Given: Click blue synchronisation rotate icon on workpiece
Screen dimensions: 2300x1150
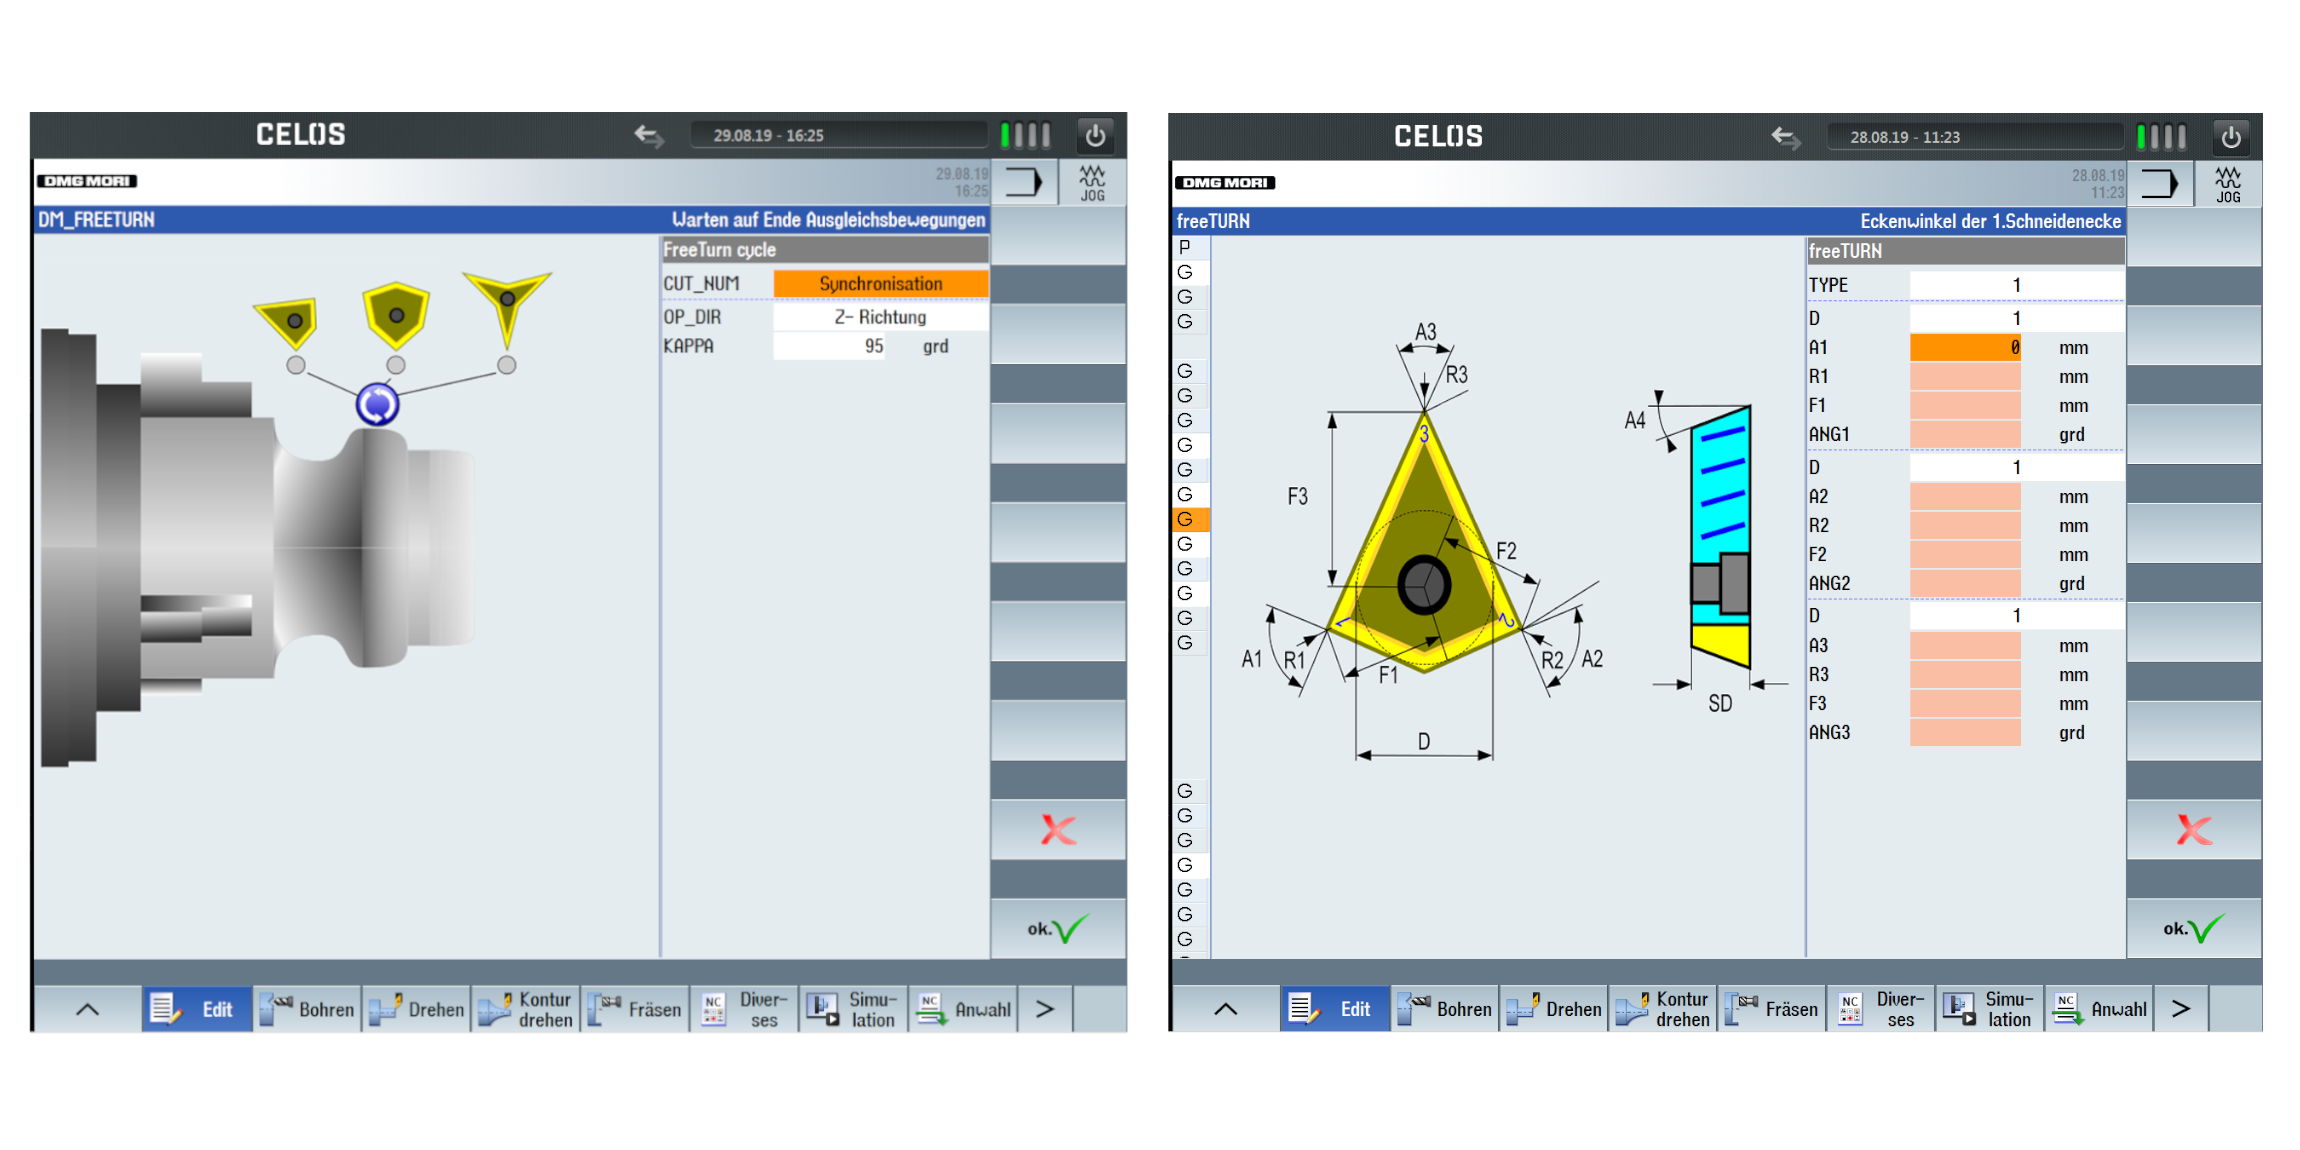Looking at the screenshot, I should [377, 404].
